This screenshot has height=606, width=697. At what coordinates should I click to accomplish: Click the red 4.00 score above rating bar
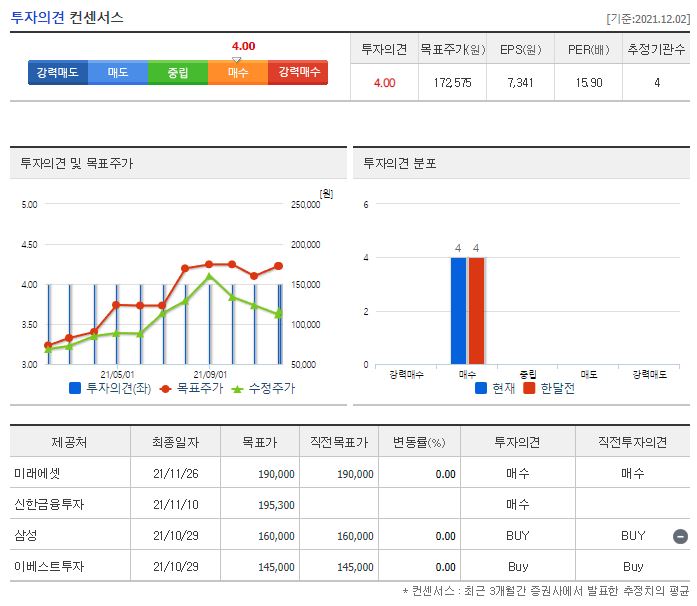(244, 46)
